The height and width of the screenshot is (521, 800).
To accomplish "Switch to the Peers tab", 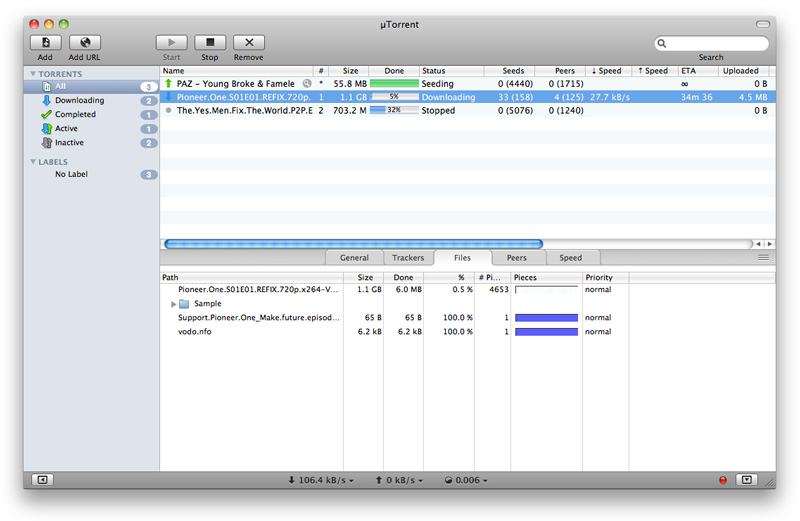I will [517, 258].
